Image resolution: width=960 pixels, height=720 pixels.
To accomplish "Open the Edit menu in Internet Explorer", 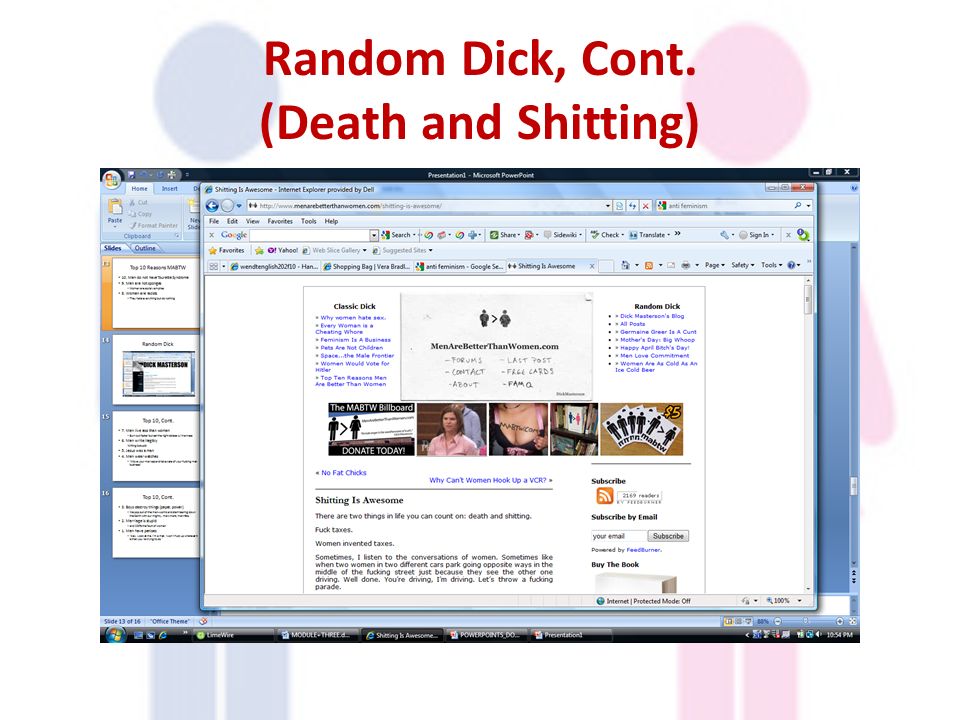I will point(233,222).
